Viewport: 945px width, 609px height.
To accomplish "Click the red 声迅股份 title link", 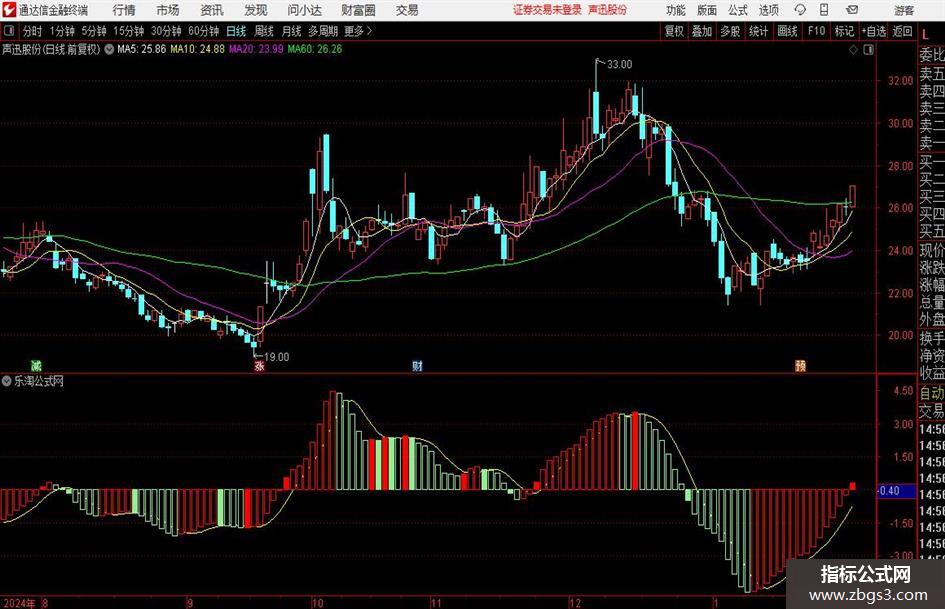I will point(608,10).
